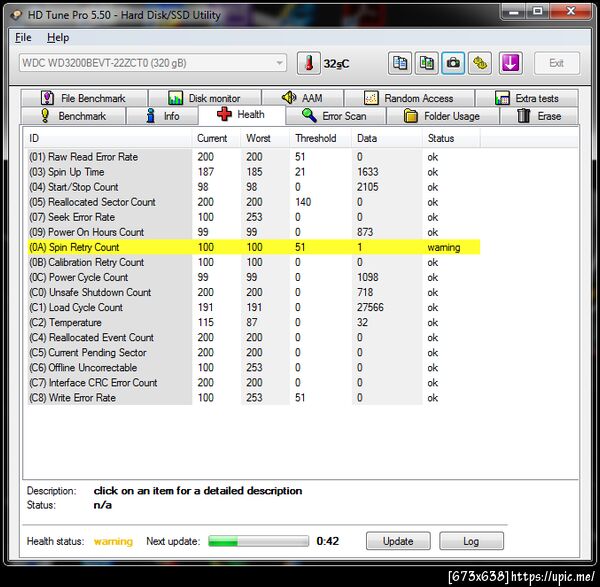Click the Status column header
Image resolution: width=600 pixels, height=587 pixels.
tap(451, 138)
